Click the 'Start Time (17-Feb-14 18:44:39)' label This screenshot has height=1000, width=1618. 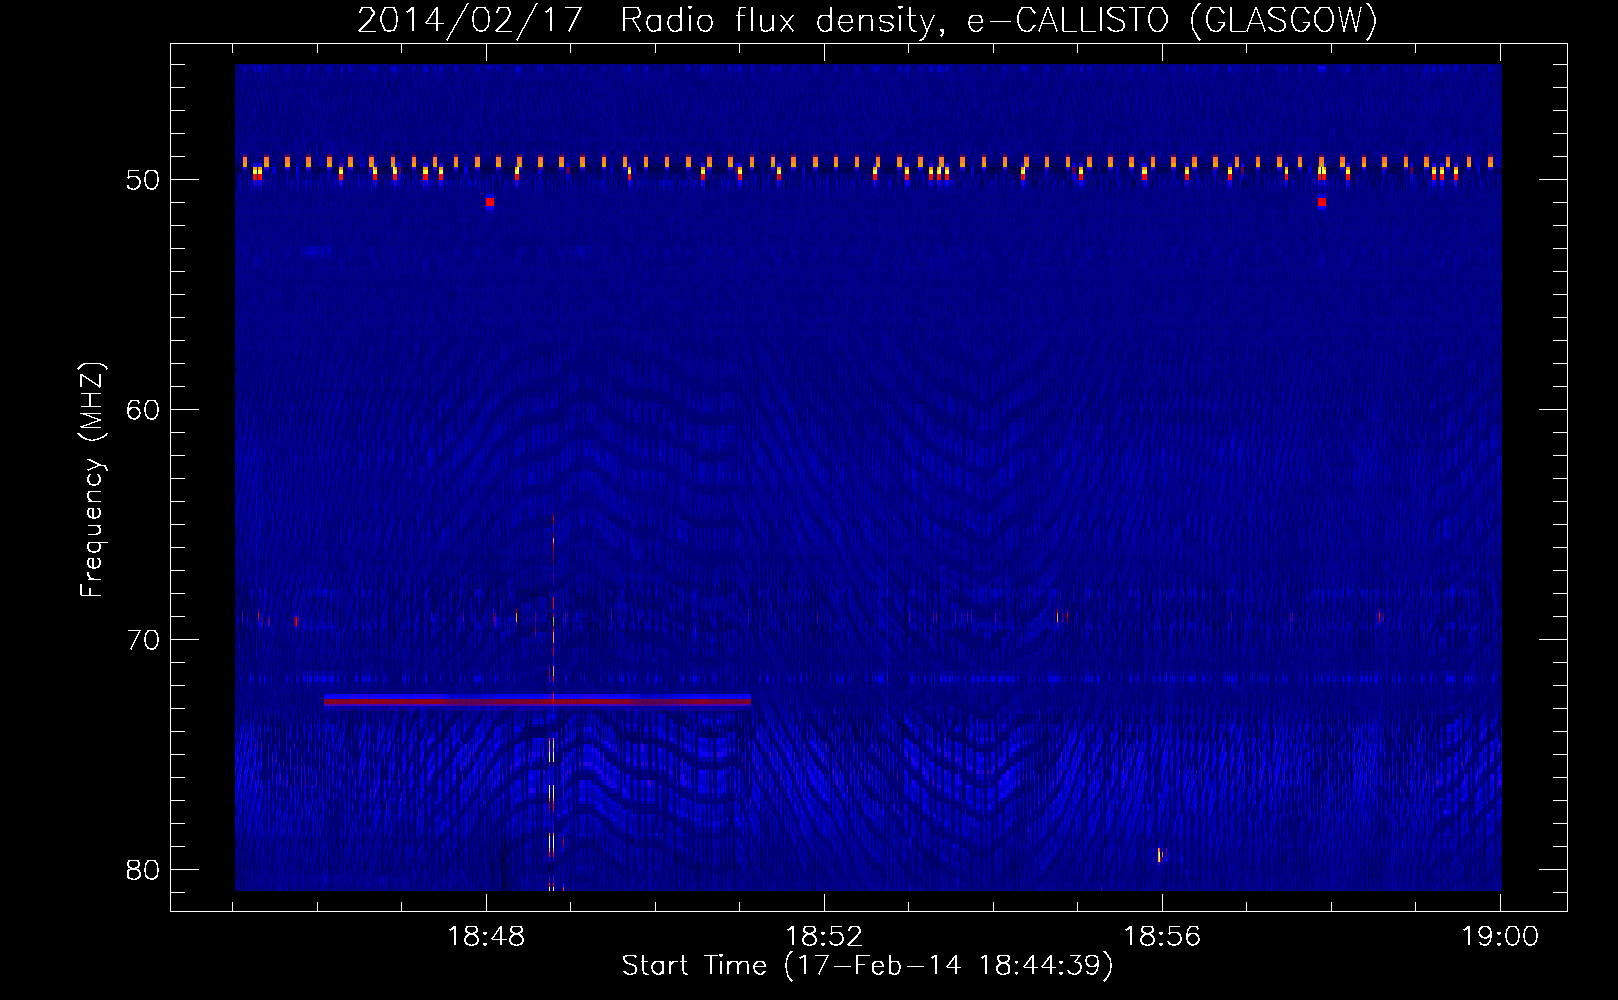point(867,966)
